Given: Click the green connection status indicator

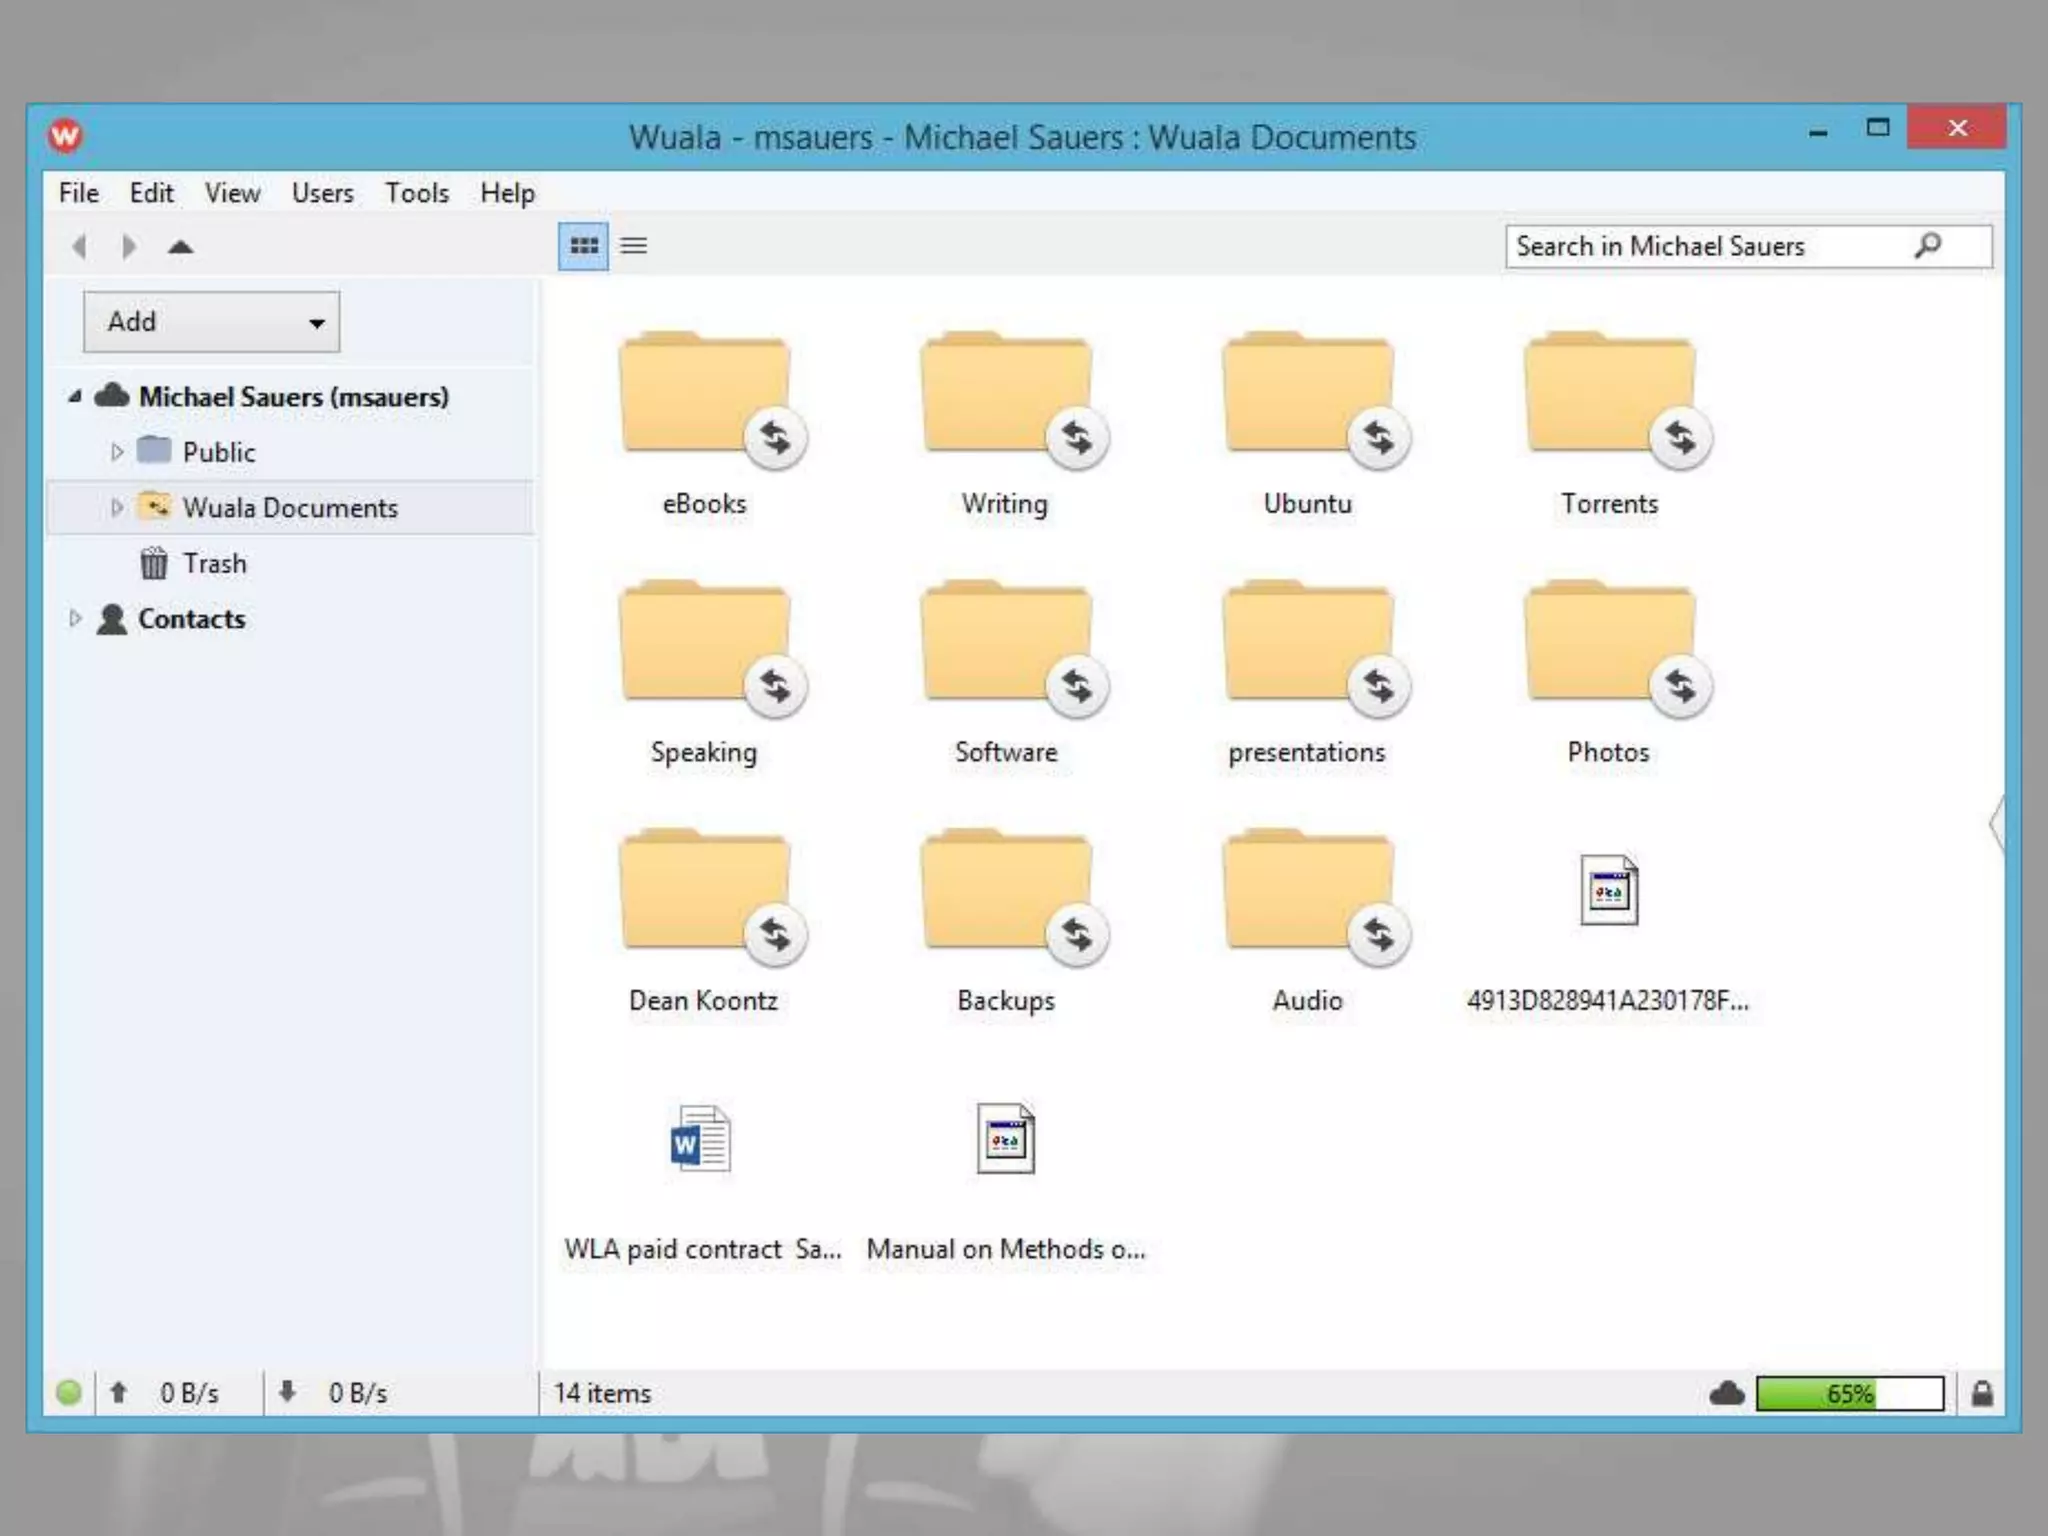Looking at the screenshot, I should pyautogui.click(x=69, y=1392).
